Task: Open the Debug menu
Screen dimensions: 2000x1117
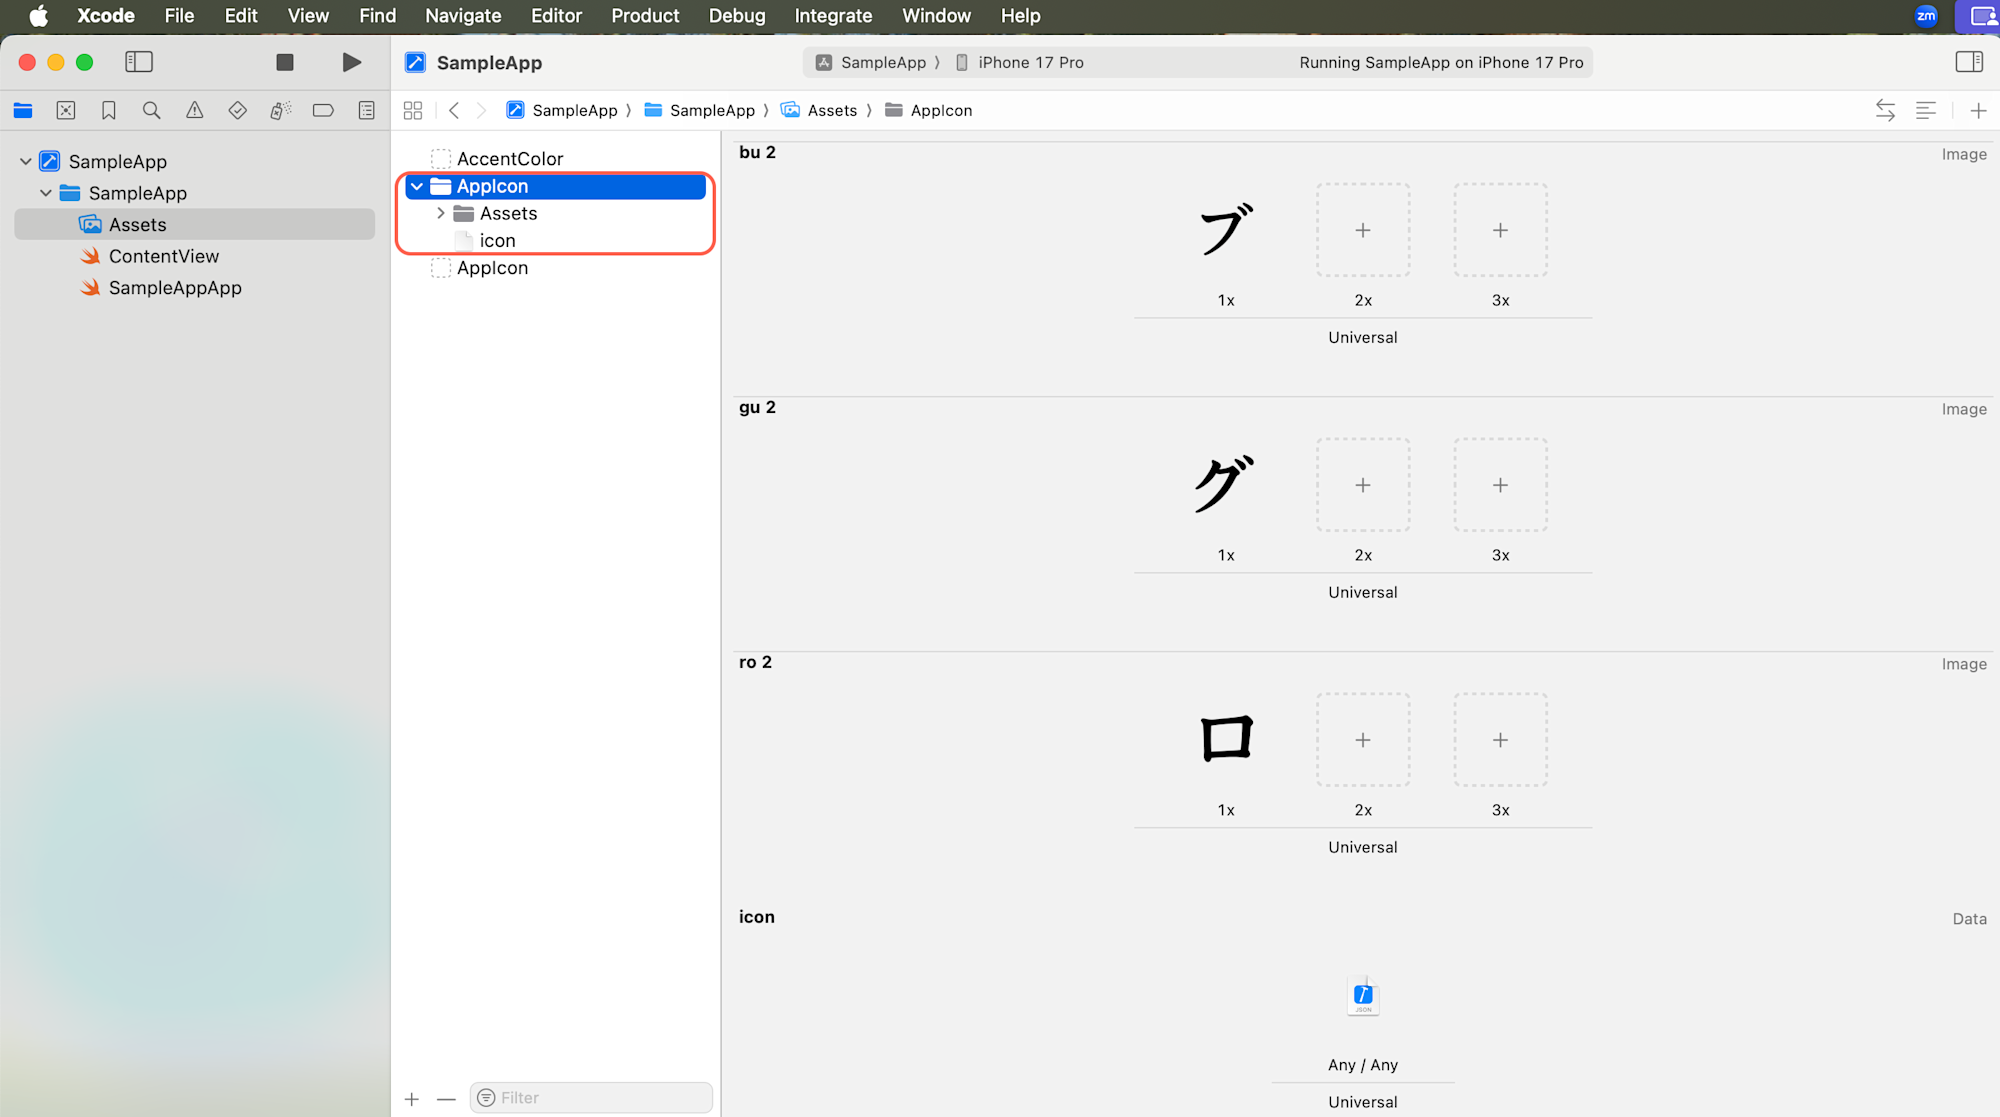Action: [x=737, y=16]
